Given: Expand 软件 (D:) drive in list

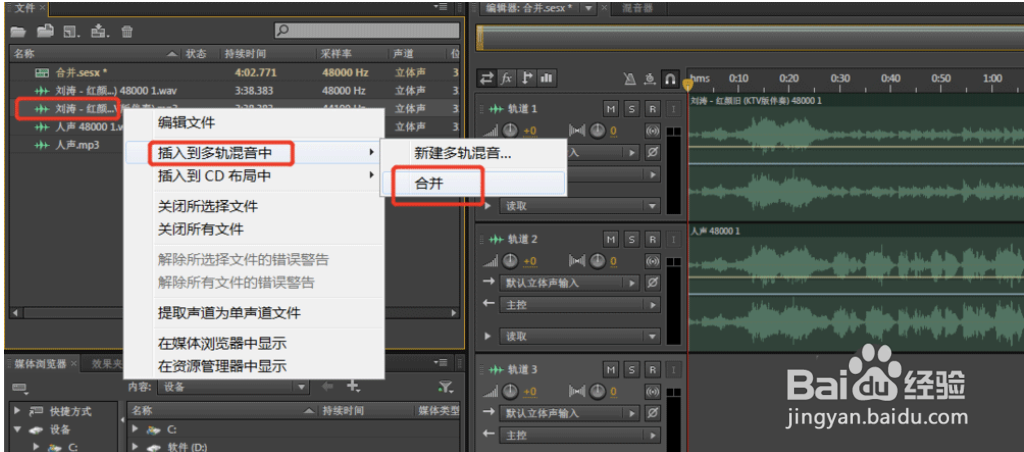Looking at the screenshot, I should pos(135,447).
